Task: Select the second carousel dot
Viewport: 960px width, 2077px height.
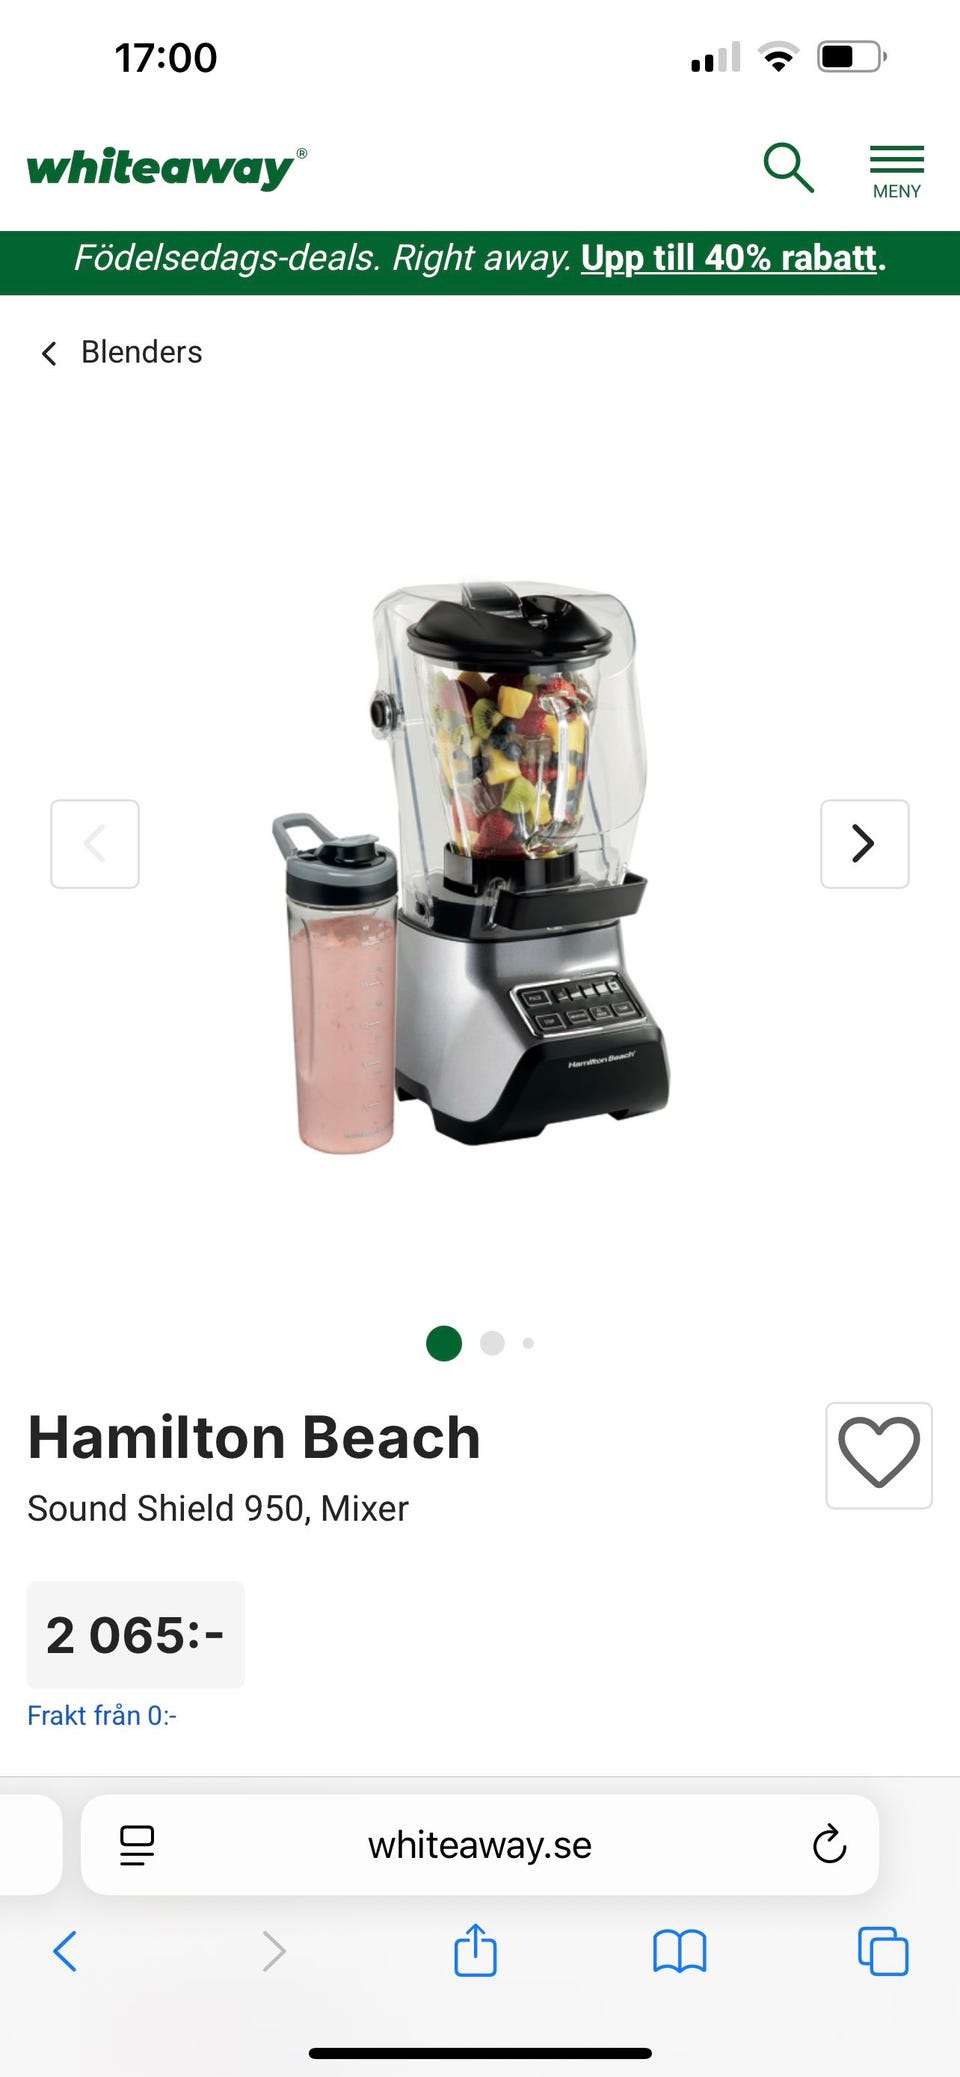Action: (x=492, y=1343)
